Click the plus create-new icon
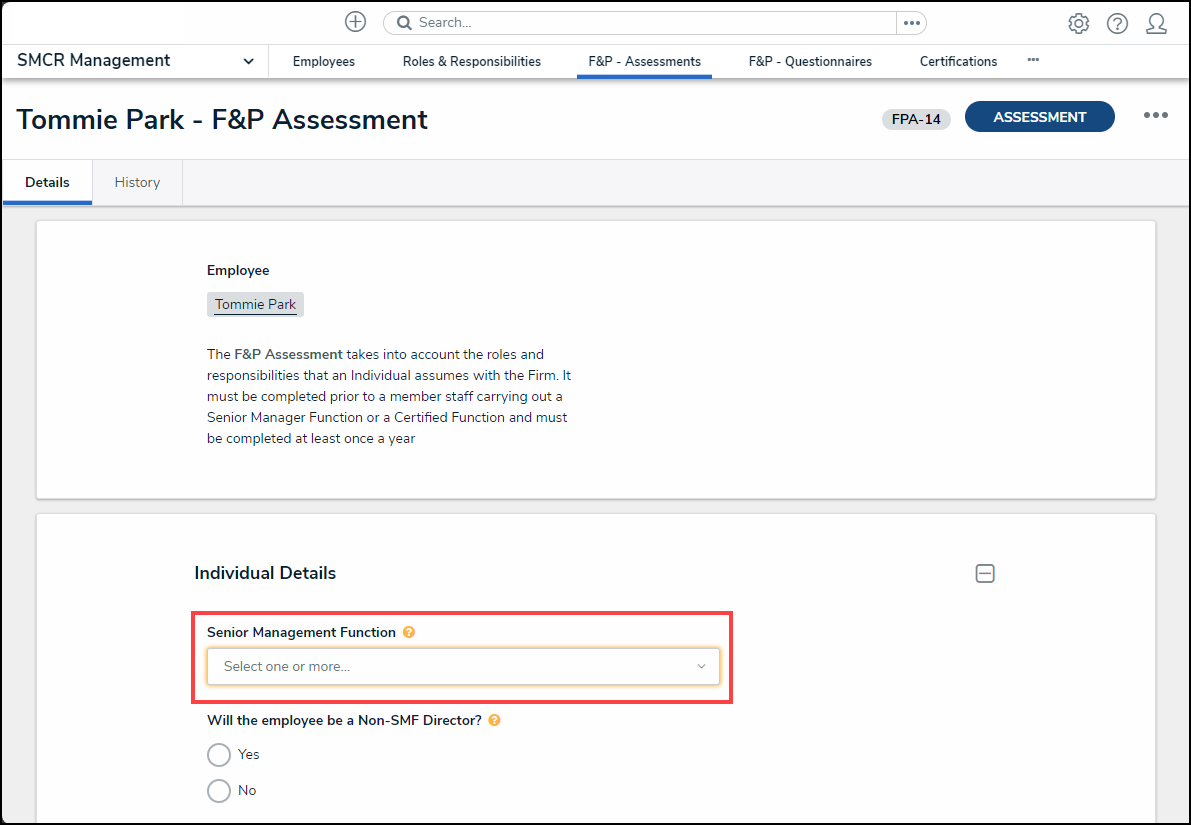This screenshot has height=825, width=1191. pos(355,22)
